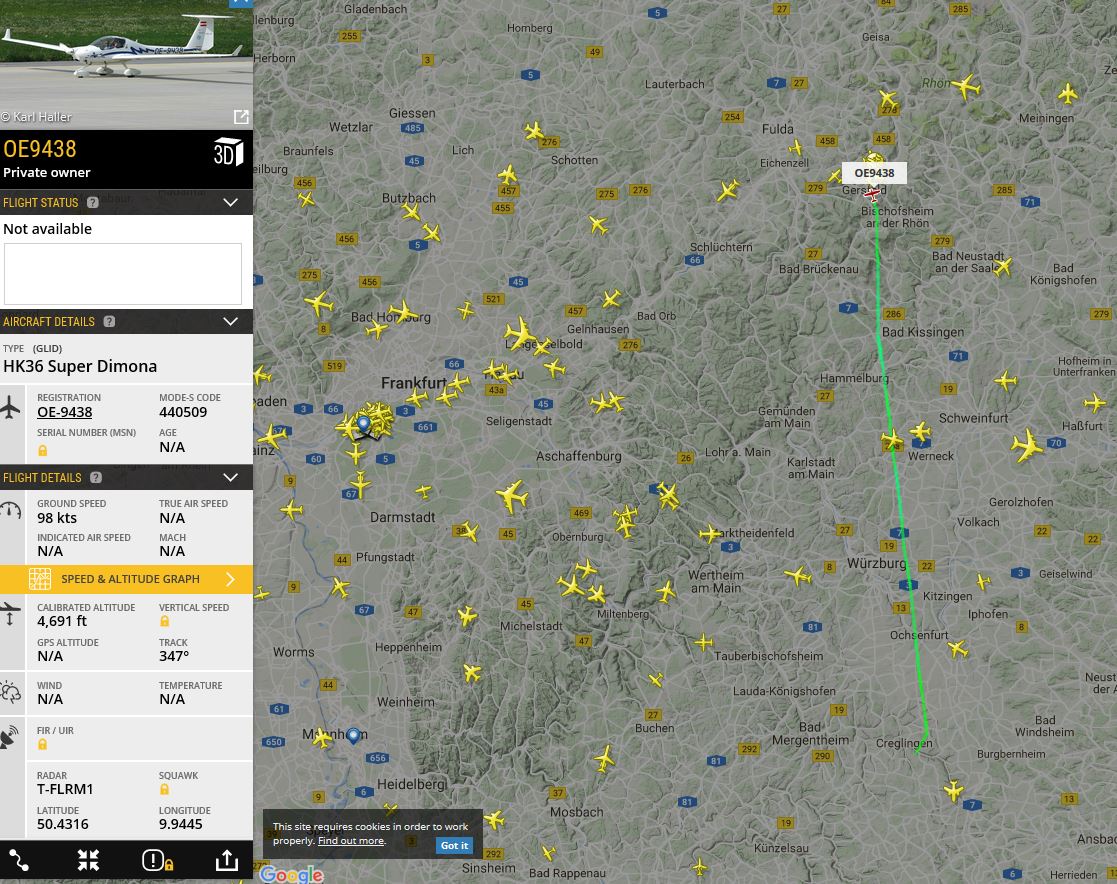The image size is (1117, 884).
Task: Click the flight route icon in bottom bar
Action: click(19, 860)
